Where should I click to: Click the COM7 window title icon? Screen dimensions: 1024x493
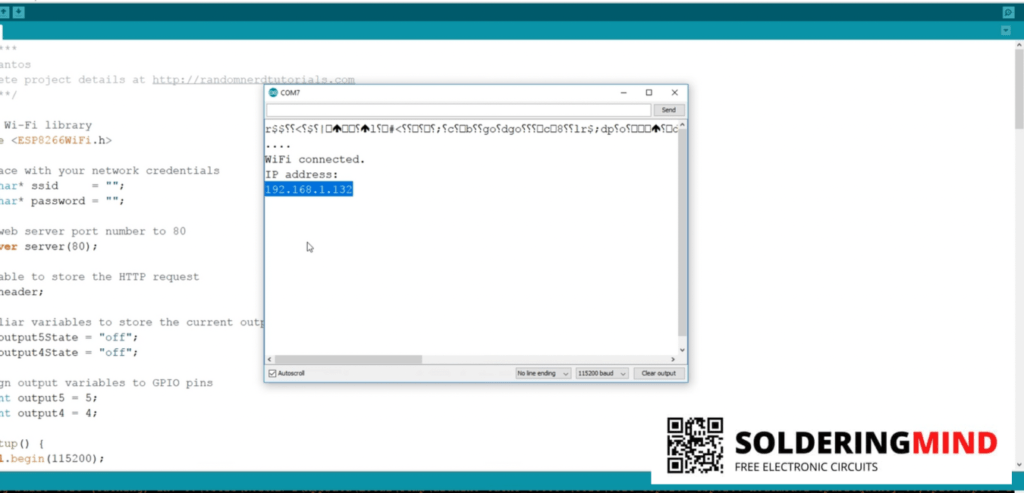(273, 93)
